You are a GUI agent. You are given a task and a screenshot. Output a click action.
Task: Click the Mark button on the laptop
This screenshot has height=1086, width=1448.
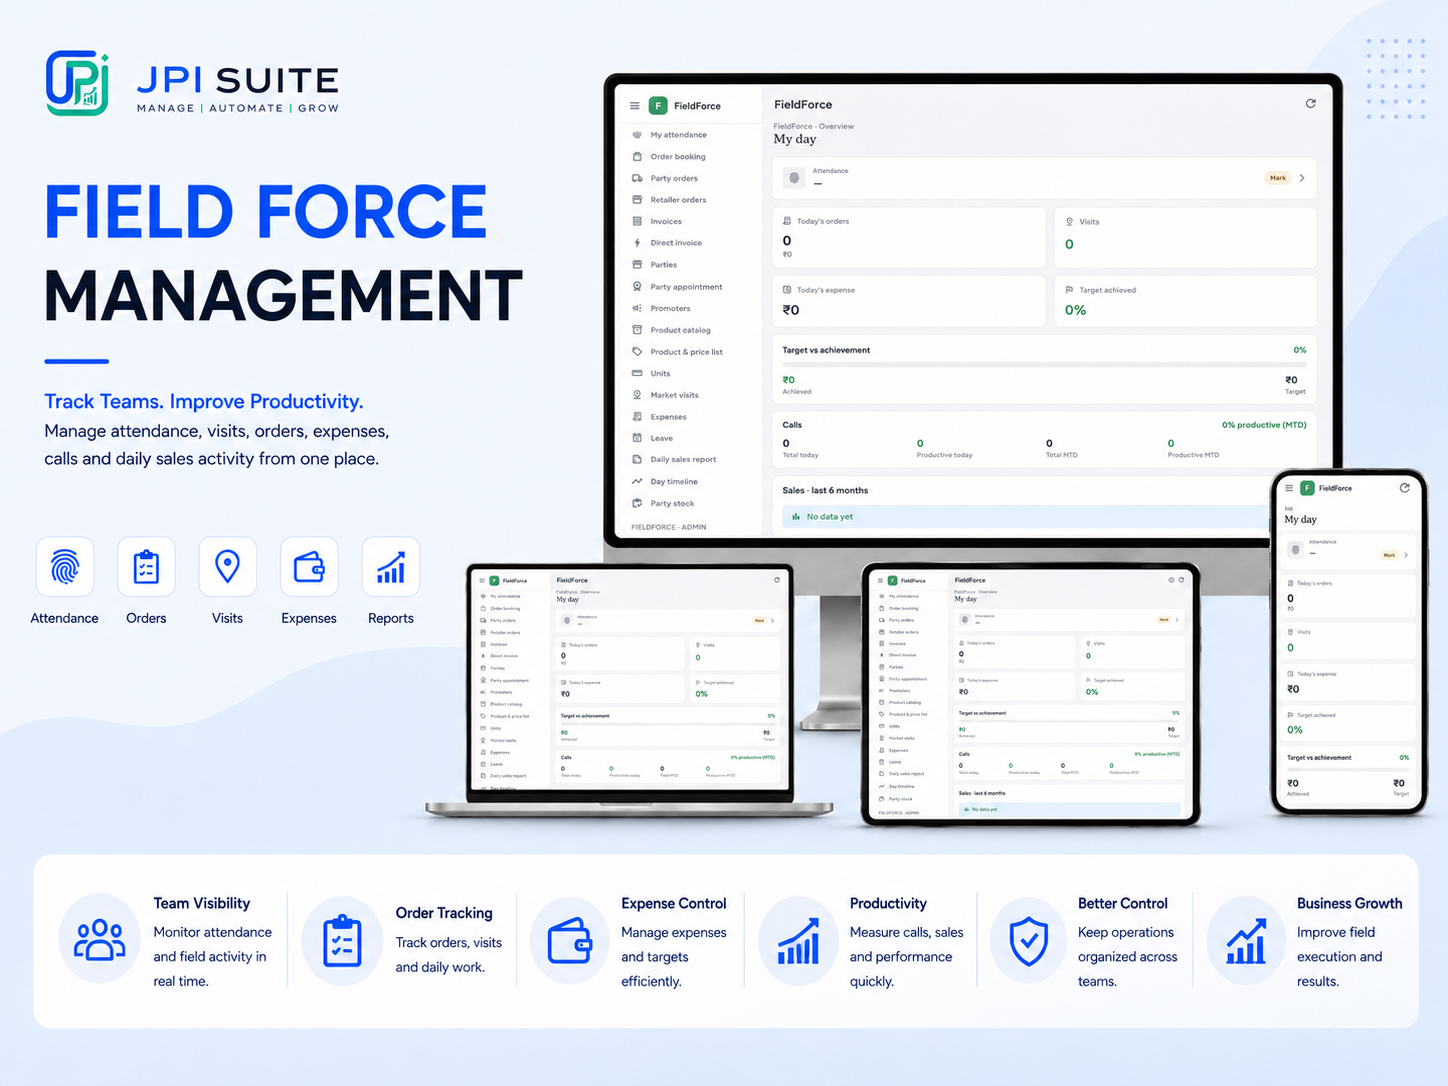(759, 621)
